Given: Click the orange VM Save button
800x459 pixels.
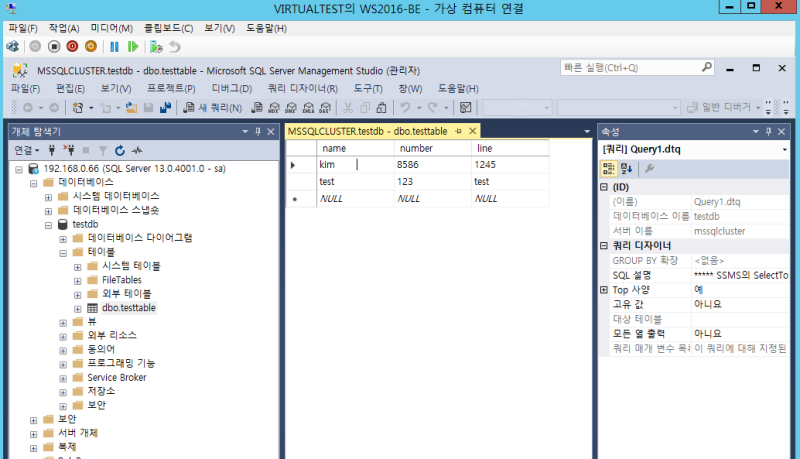Looking at the screenshot, I should [91, 47].
